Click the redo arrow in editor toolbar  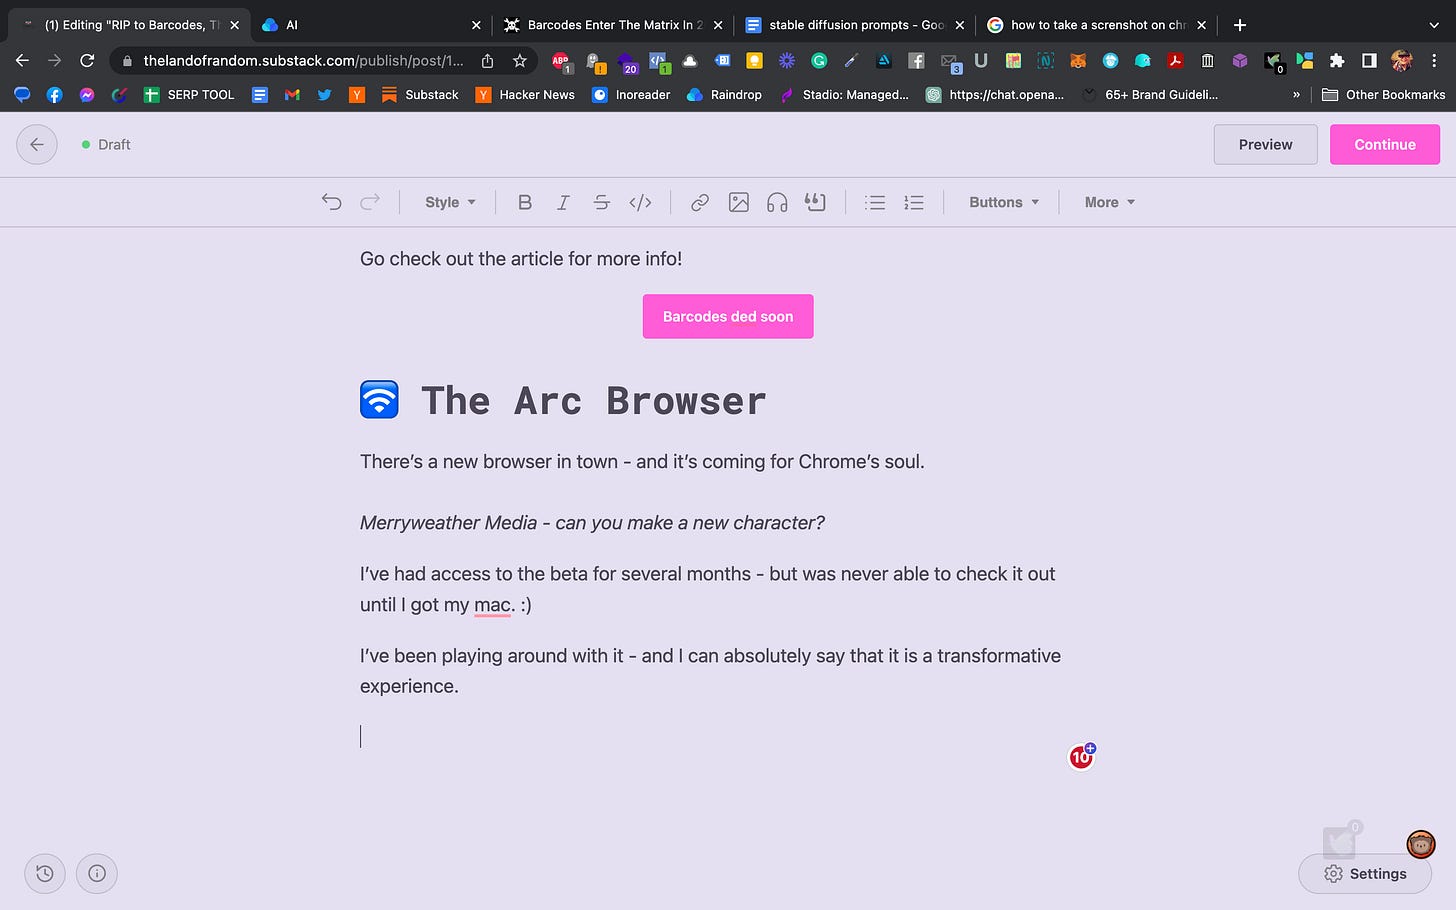(370, 202)
